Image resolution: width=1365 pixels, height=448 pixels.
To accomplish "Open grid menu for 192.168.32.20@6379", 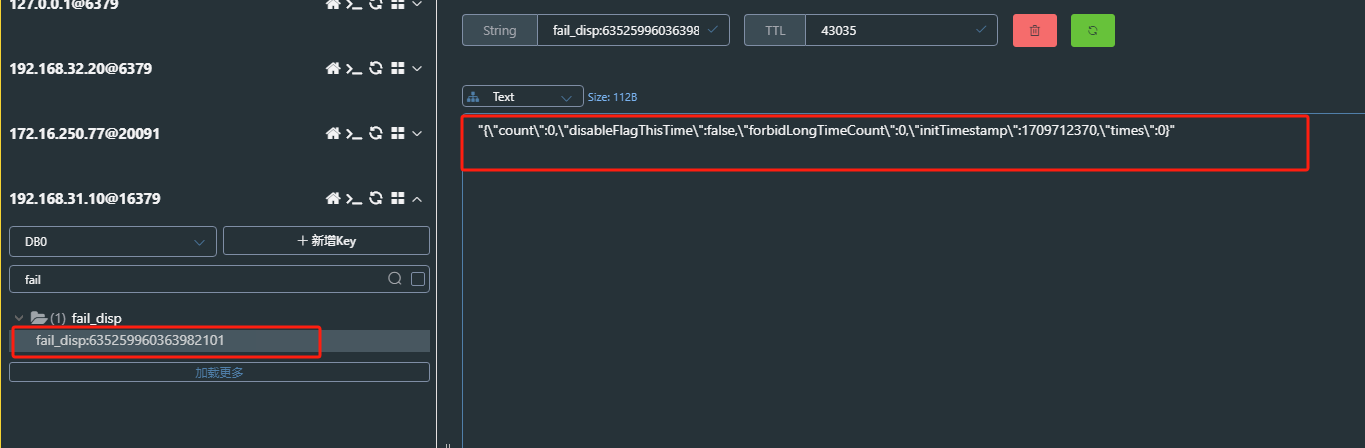I will pos(397,69).
